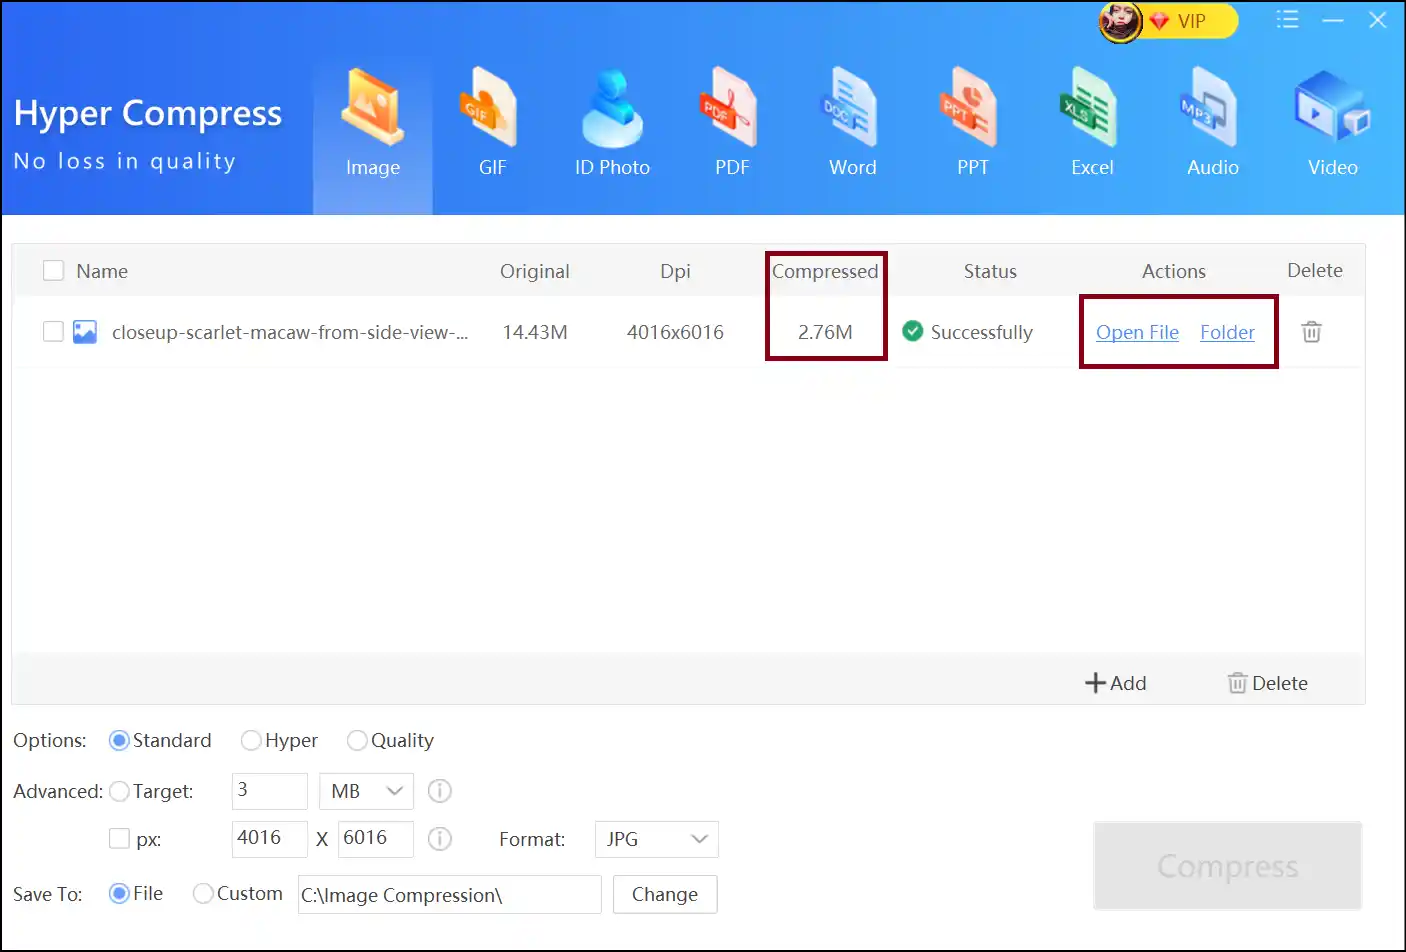This screenshot has height=952, width=1406.
Task: Click the user avatar picture
Action: [x=1120, y=21]
